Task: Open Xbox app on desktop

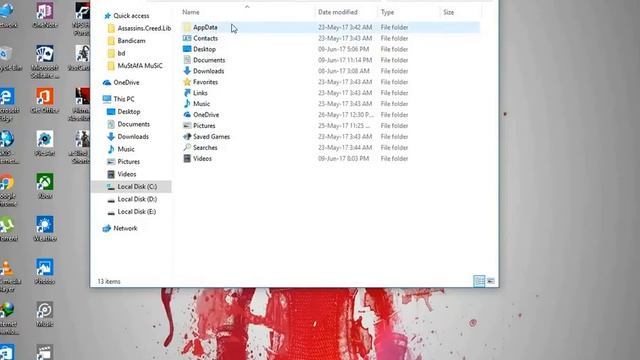Action: (x=44, y=186)
